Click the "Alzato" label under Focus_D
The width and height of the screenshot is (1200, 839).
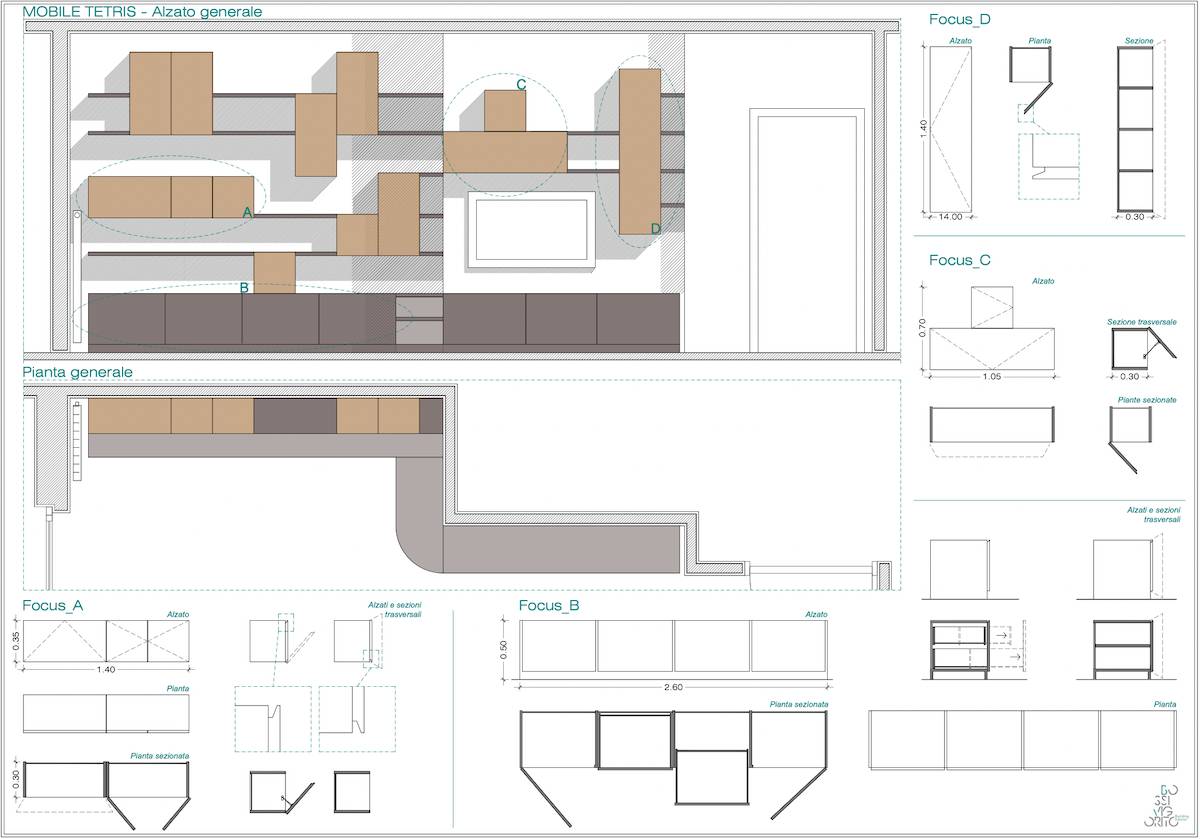pyautogui.click(x=959, y=41)
